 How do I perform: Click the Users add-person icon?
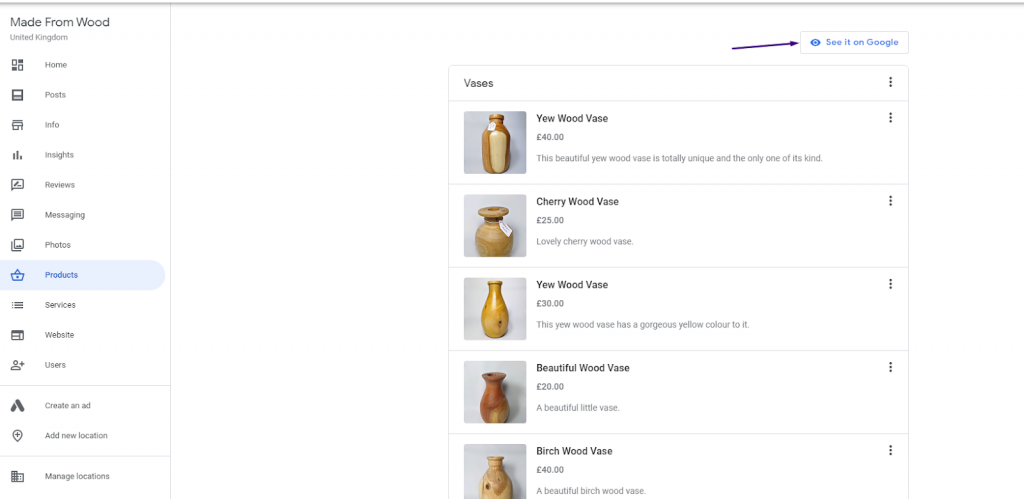point(18,365)
